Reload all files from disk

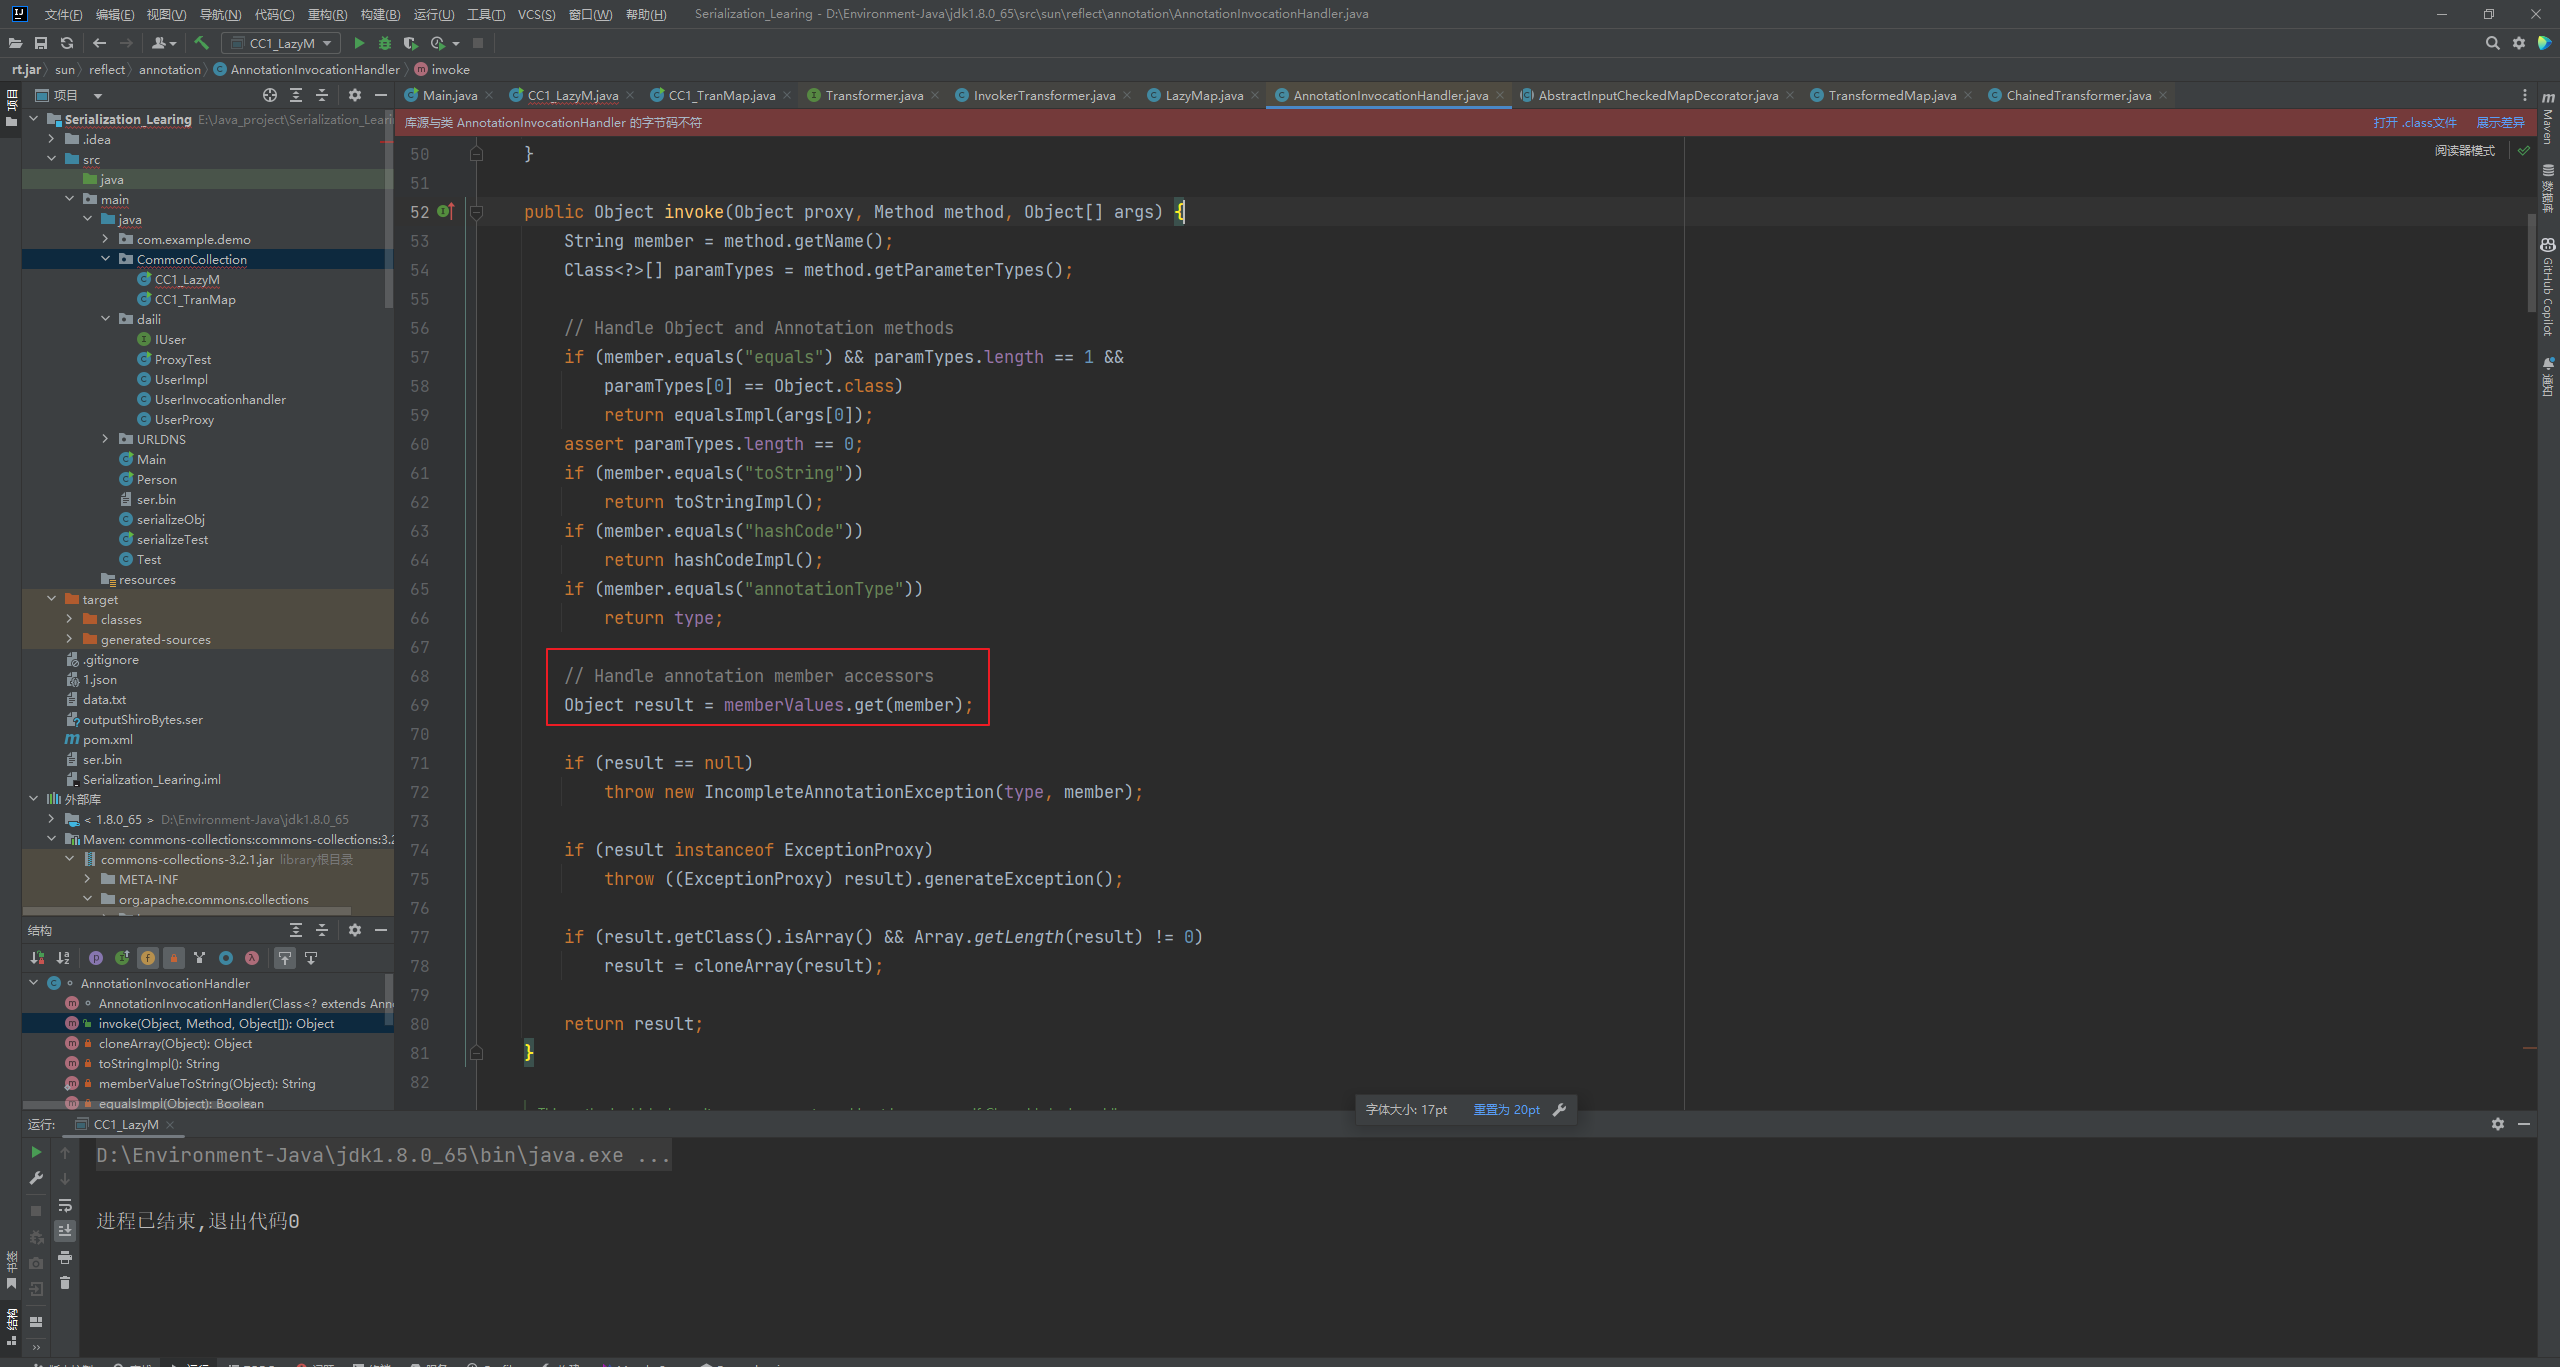[x=67, y=43]
